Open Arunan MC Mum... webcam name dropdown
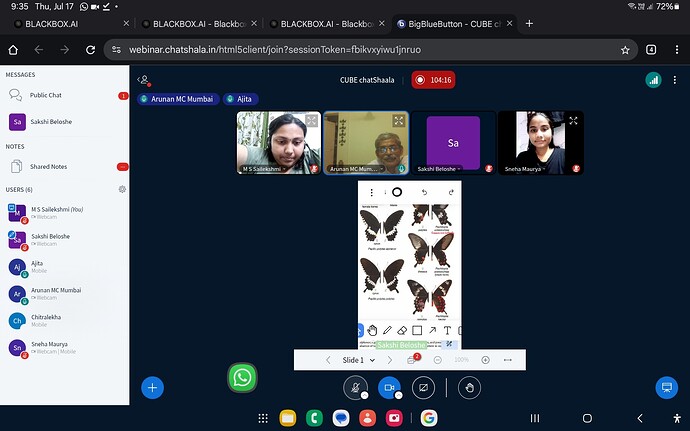690x431 pixels. [356, 169]
